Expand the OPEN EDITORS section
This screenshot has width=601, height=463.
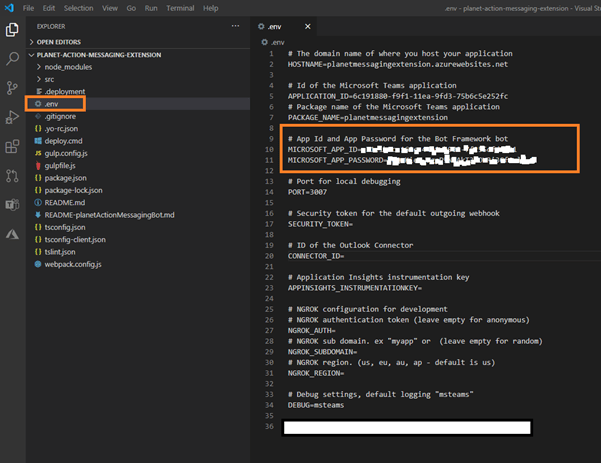60,42
